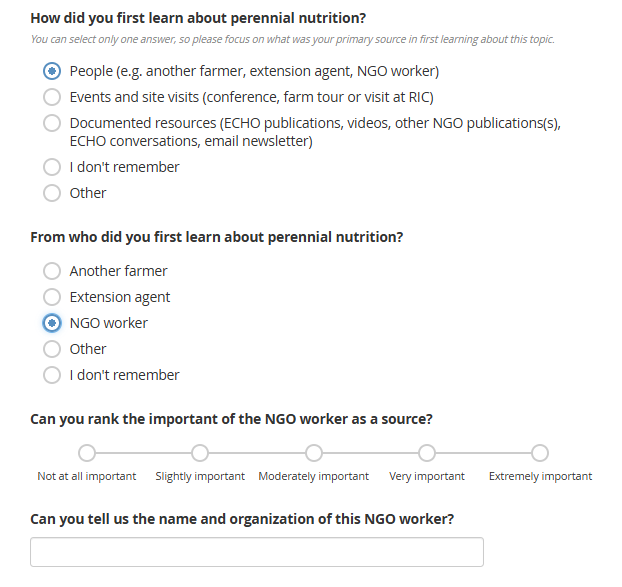Select the People radio option

52,71
